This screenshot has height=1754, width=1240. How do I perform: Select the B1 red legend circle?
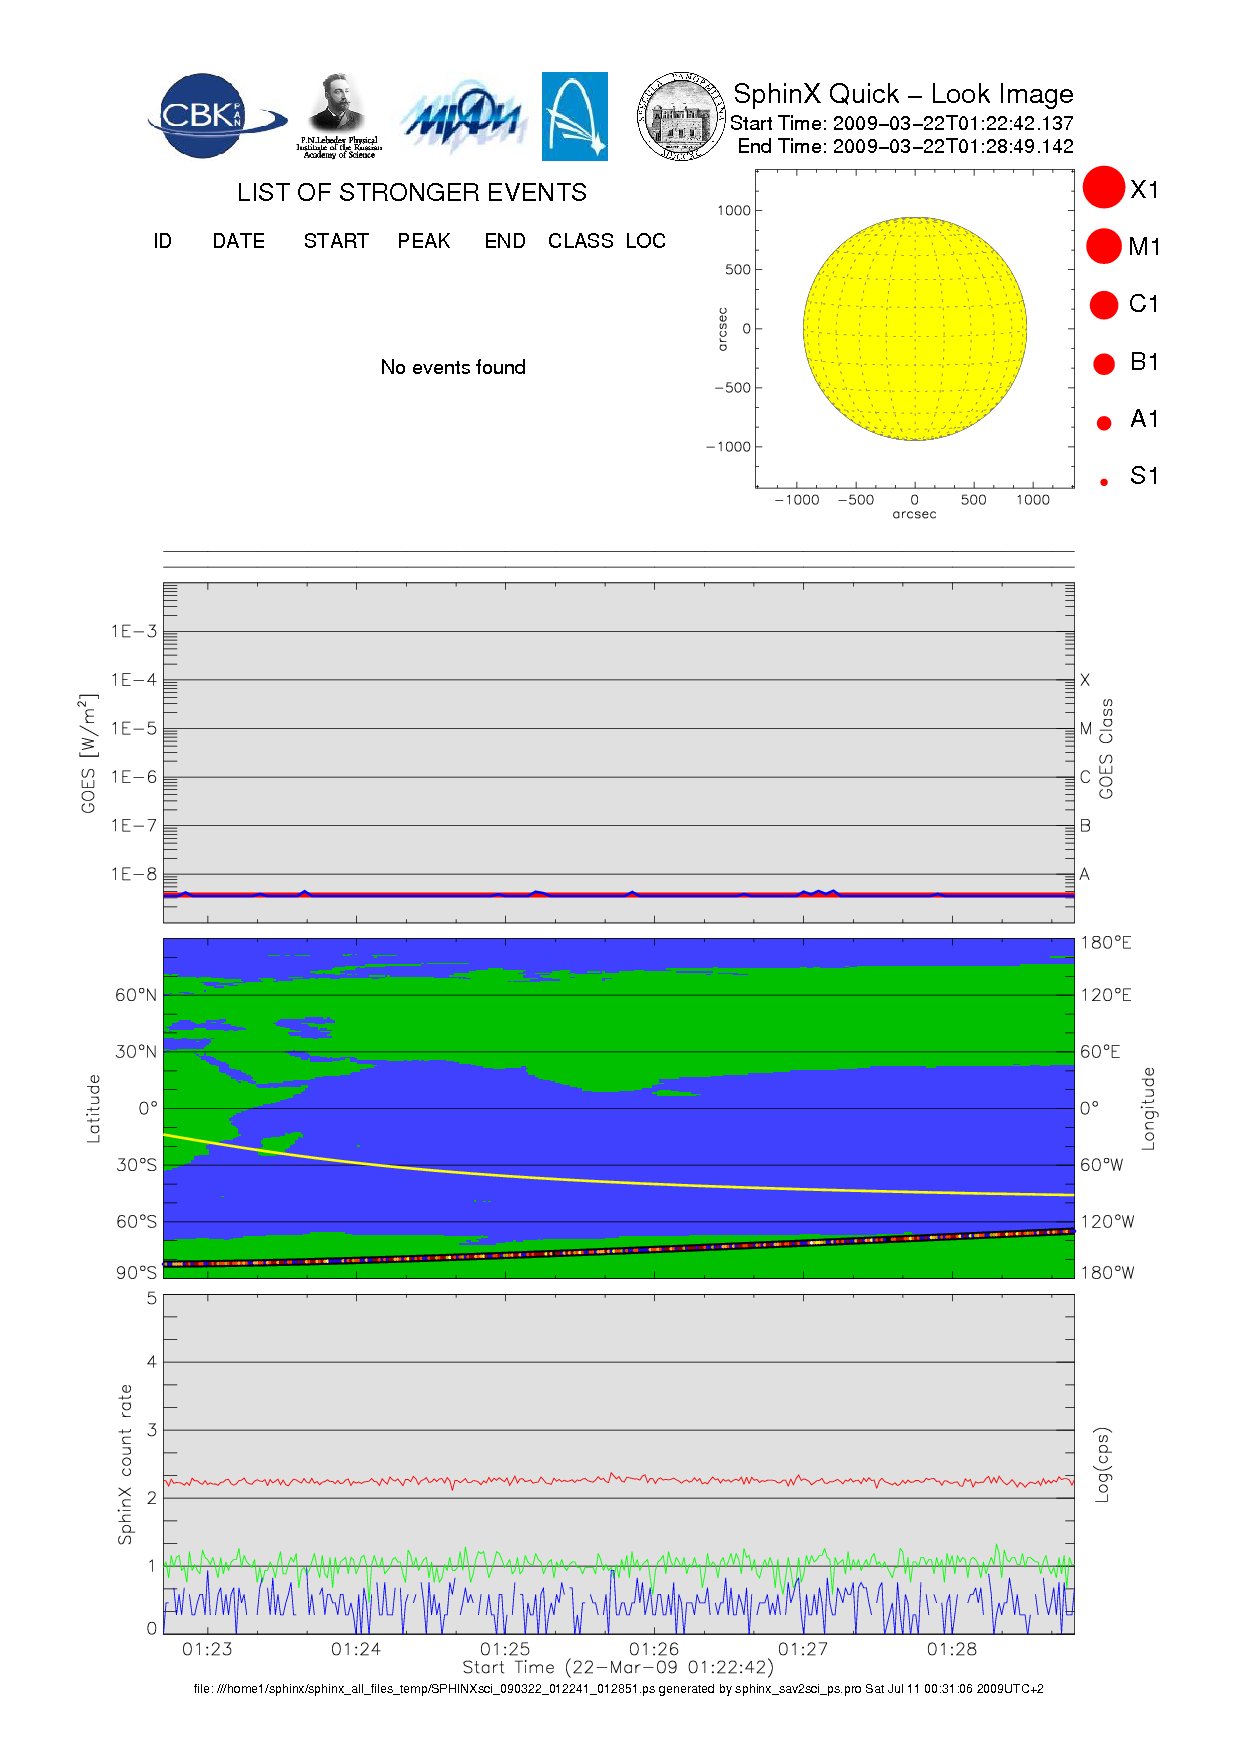click(1104, 363)
